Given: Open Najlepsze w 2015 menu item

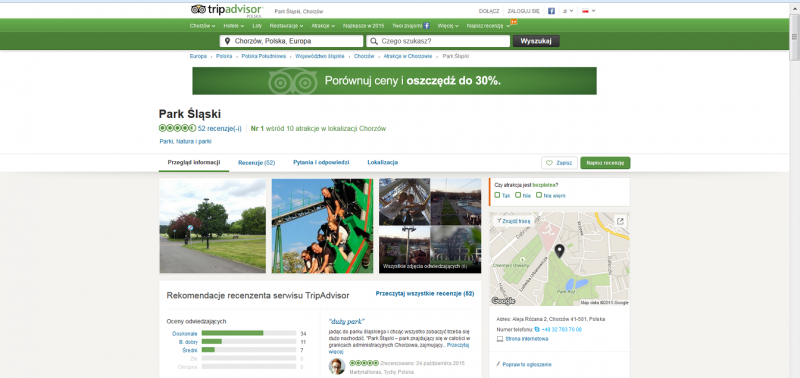Looking at the screenshot, I should coord(363,26).
